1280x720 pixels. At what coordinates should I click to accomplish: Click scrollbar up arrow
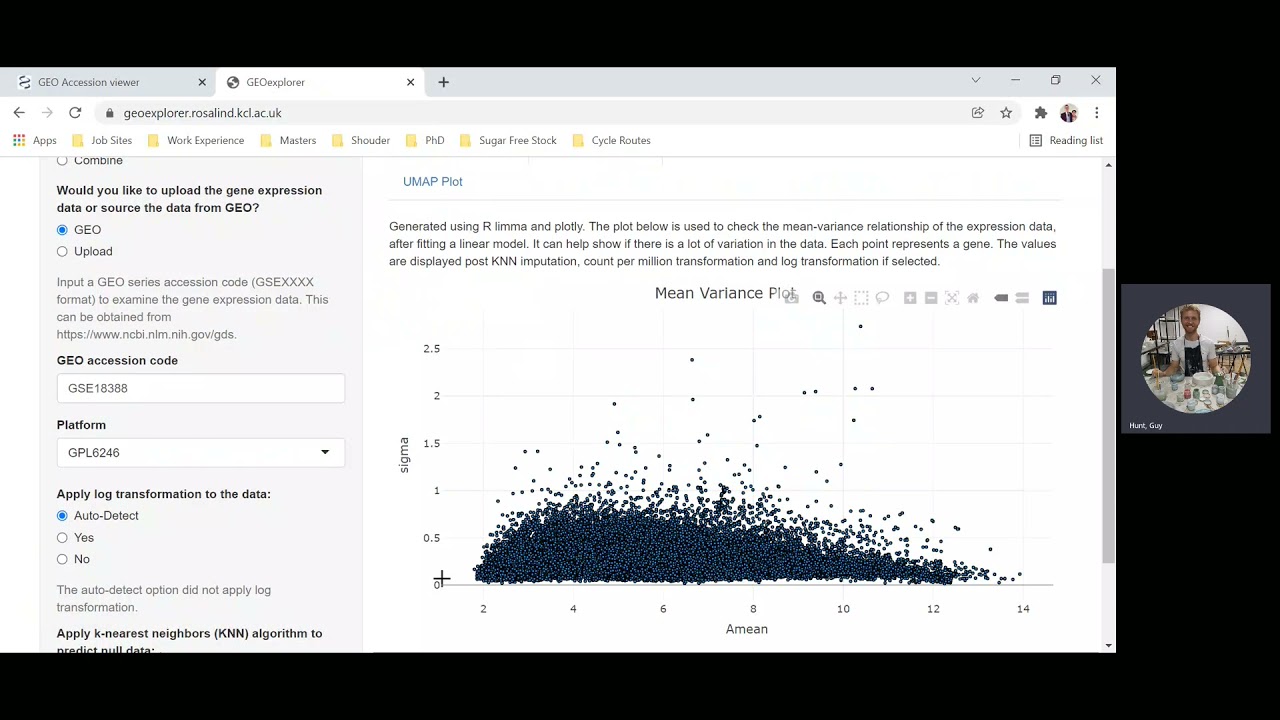pyautogui.click(x=1108, y=164)
